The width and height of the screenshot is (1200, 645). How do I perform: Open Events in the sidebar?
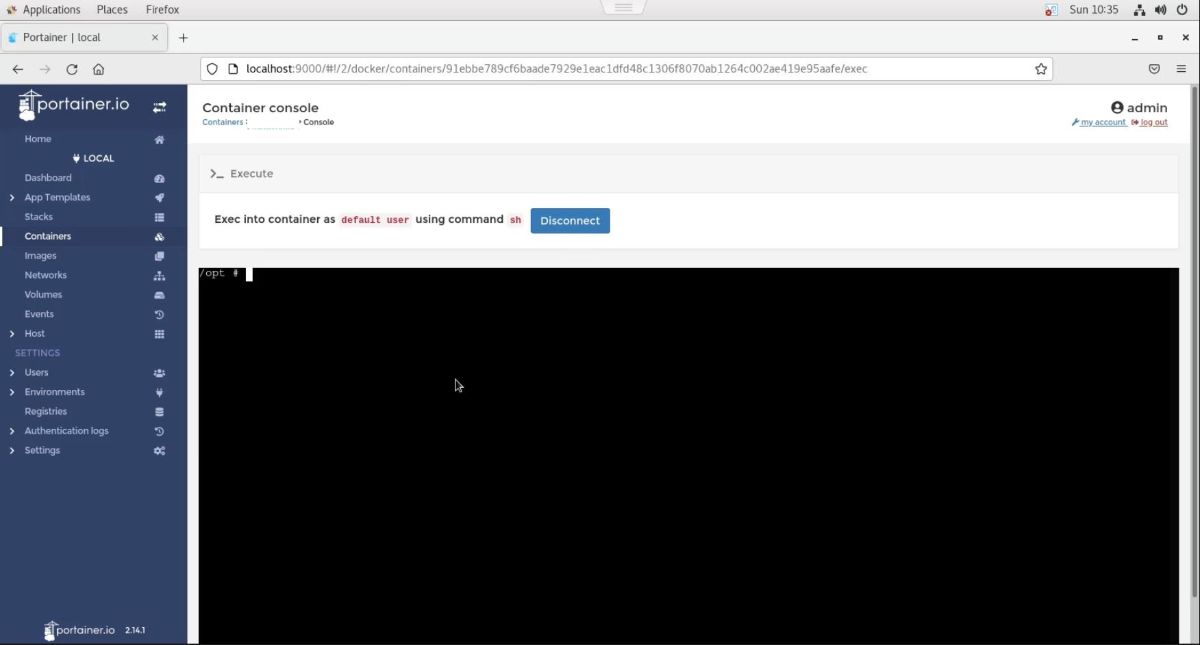tap(39, 314)
